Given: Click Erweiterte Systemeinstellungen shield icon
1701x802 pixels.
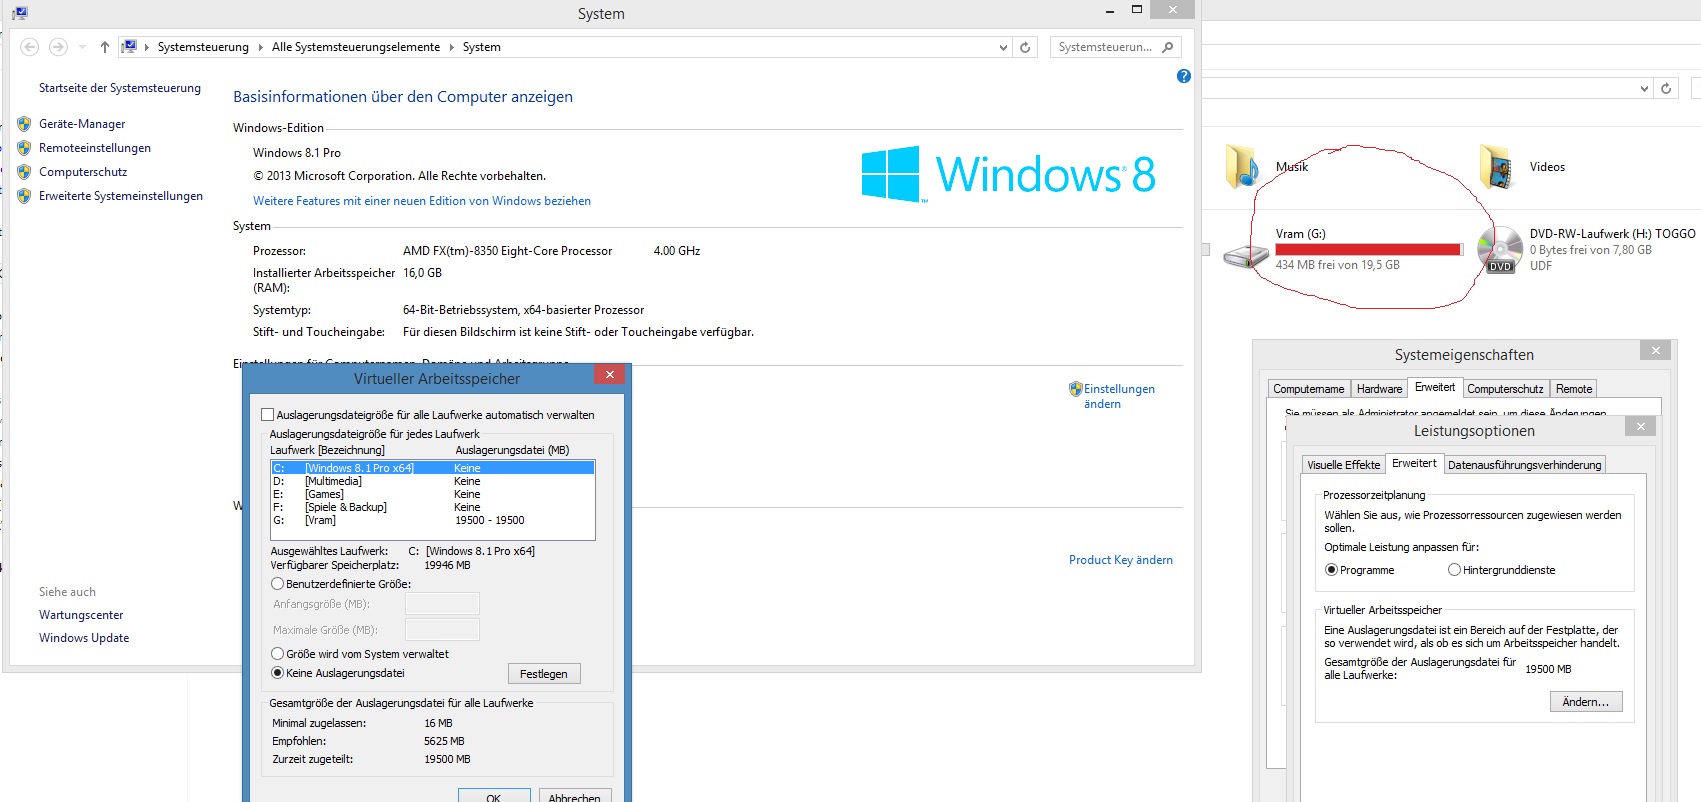Looking at the screenshot, I should (24, 196).
